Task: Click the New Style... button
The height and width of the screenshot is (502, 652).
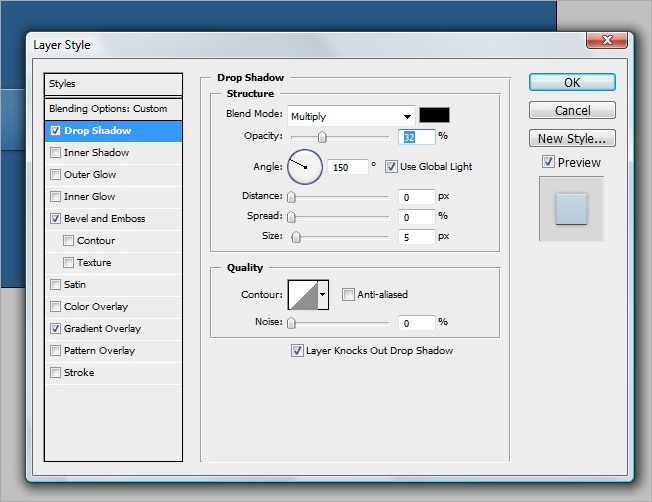Action: (x=572, y=138)
